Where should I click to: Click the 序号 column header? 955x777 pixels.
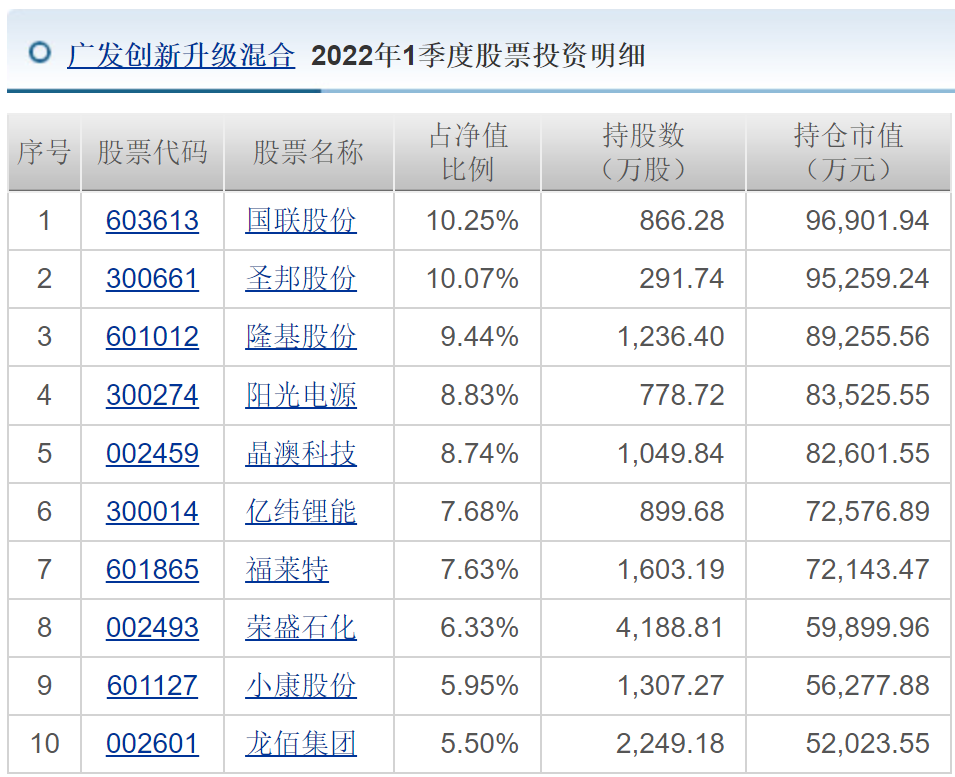[x=44, y=152]
